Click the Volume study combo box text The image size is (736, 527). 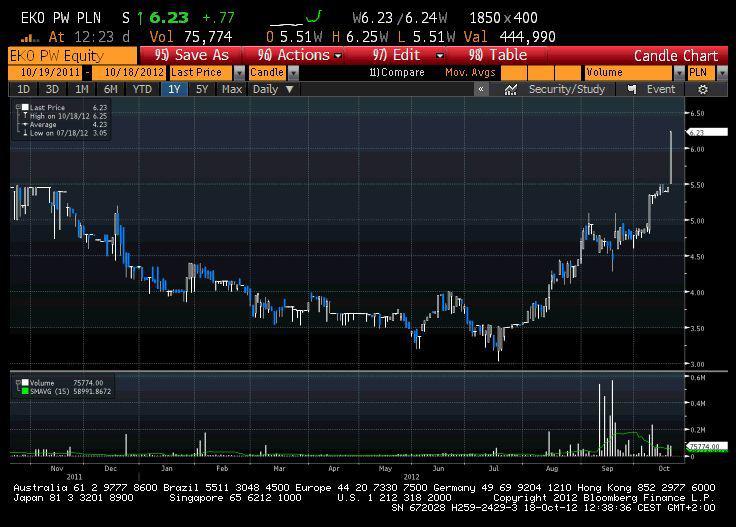(x=605, y=73)
